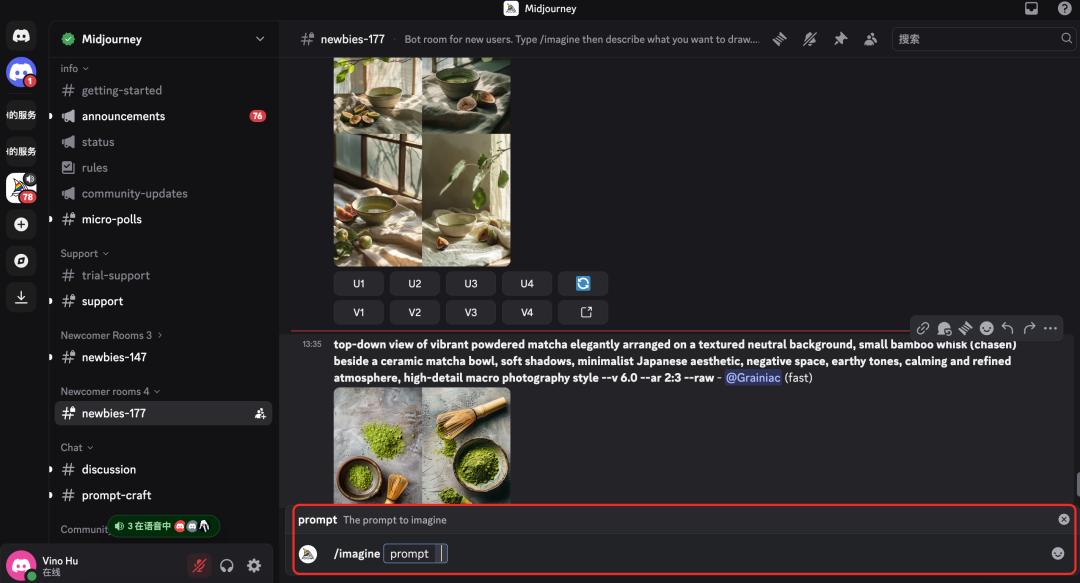
Task: Click @Grainiac mention link
Action: coord(753,378)
